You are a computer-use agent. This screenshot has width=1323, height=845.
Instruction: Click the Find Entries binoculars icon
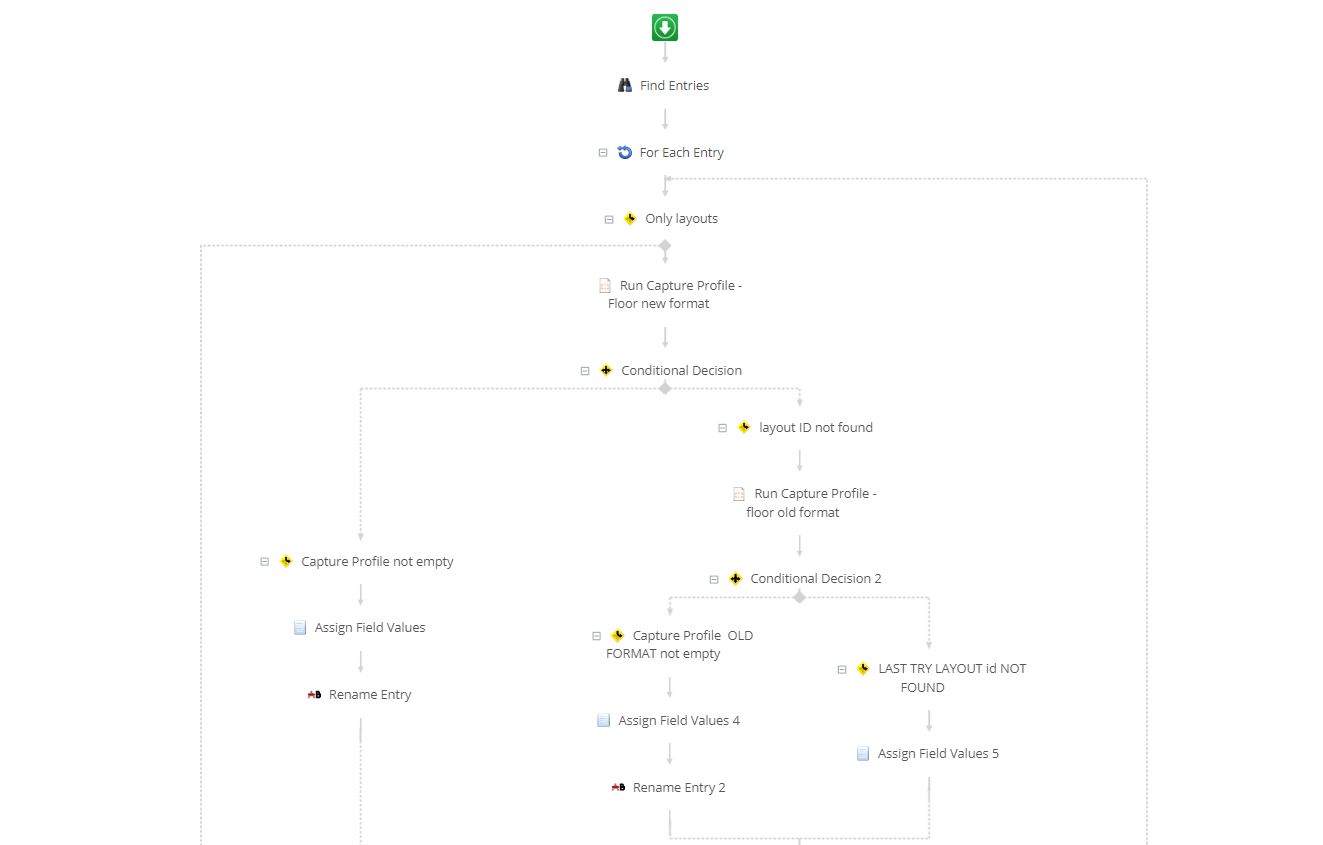(625, 85)
